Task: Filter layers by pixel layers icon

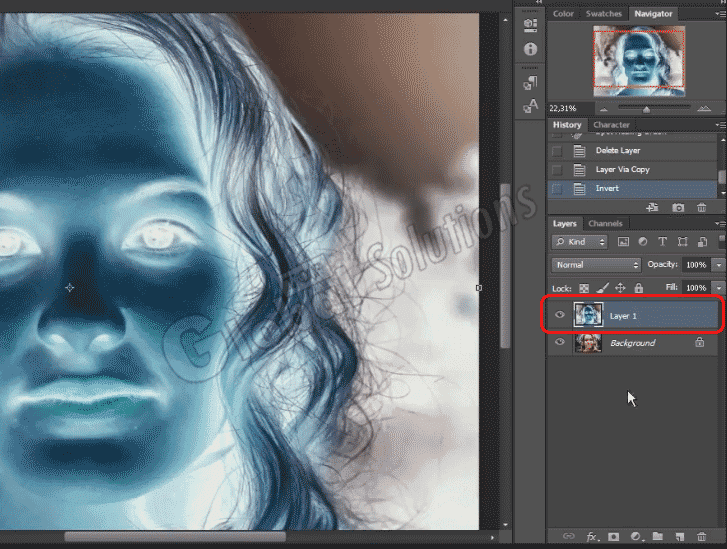Action: [623, 242]
